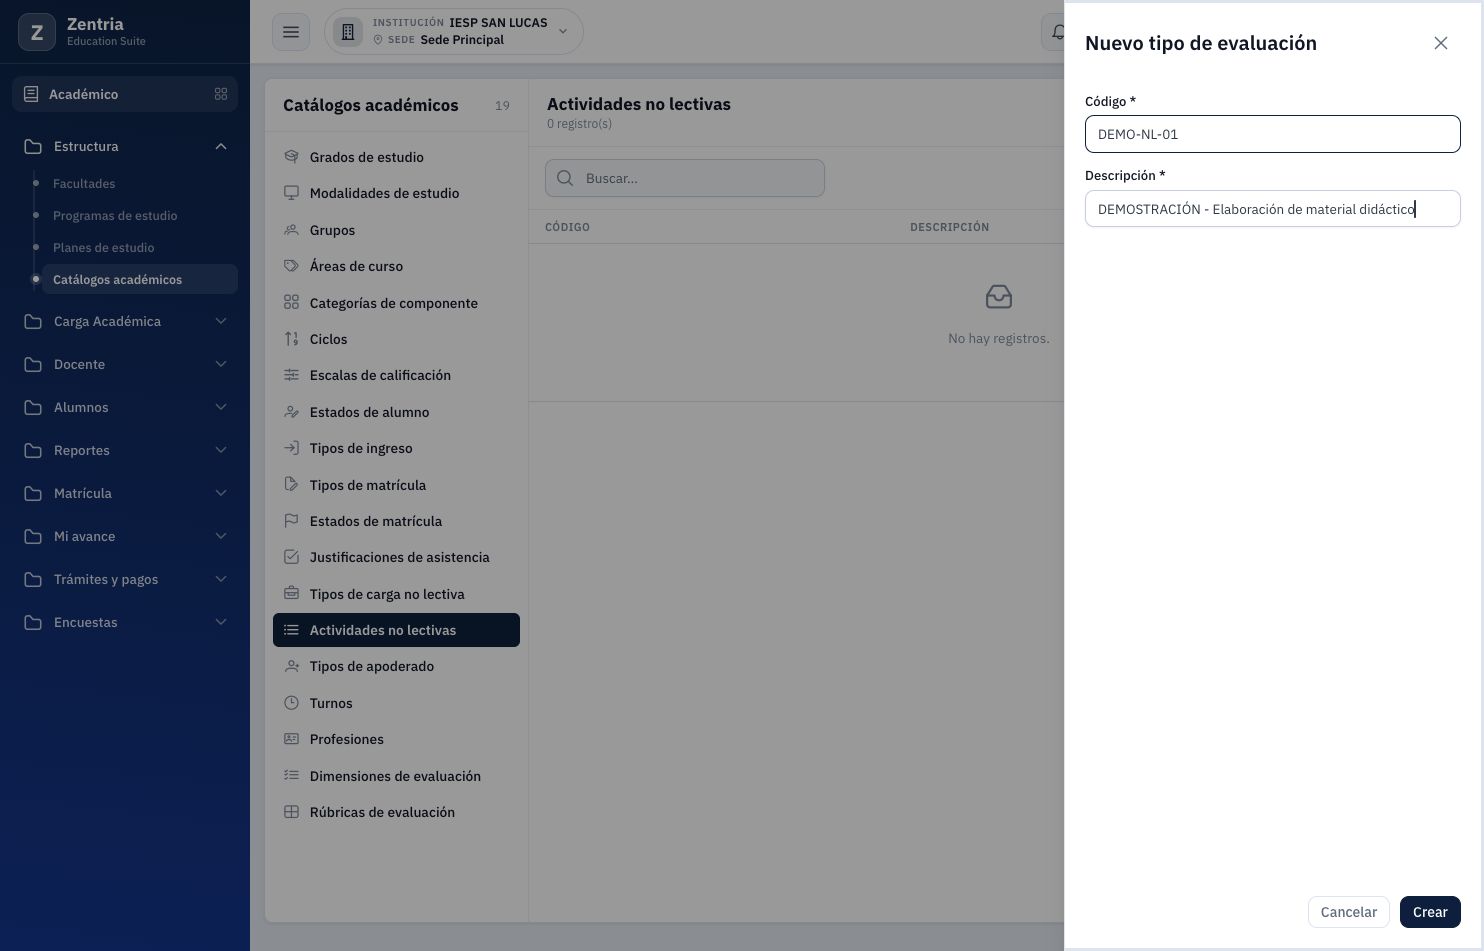Click the Grados de estudio graduation icon
The width and height of the screenshot is (1484, 951).
291,157
